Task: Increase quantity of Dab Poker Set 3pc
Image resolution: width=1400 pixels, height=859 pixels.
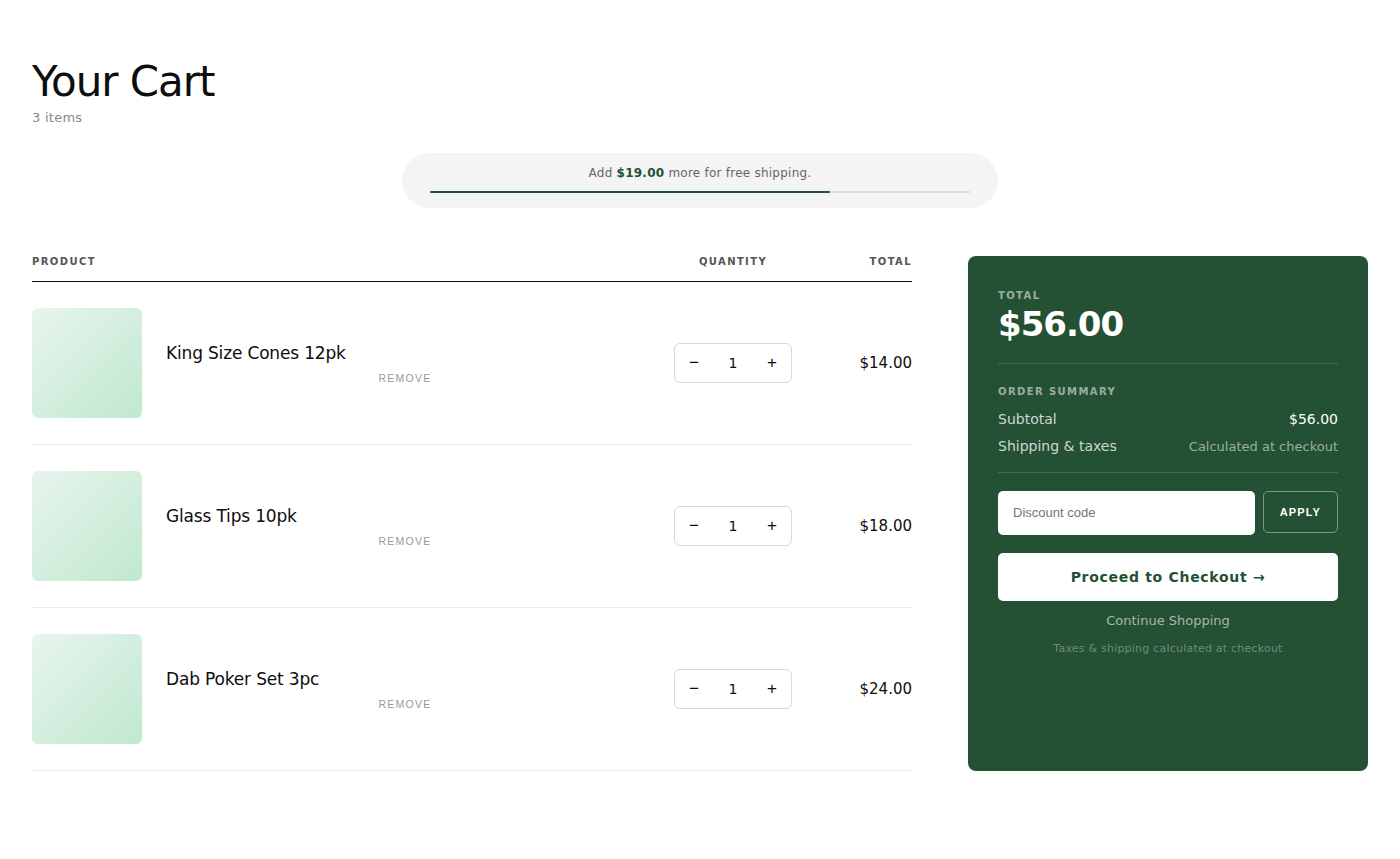Action: pos(772,689)
